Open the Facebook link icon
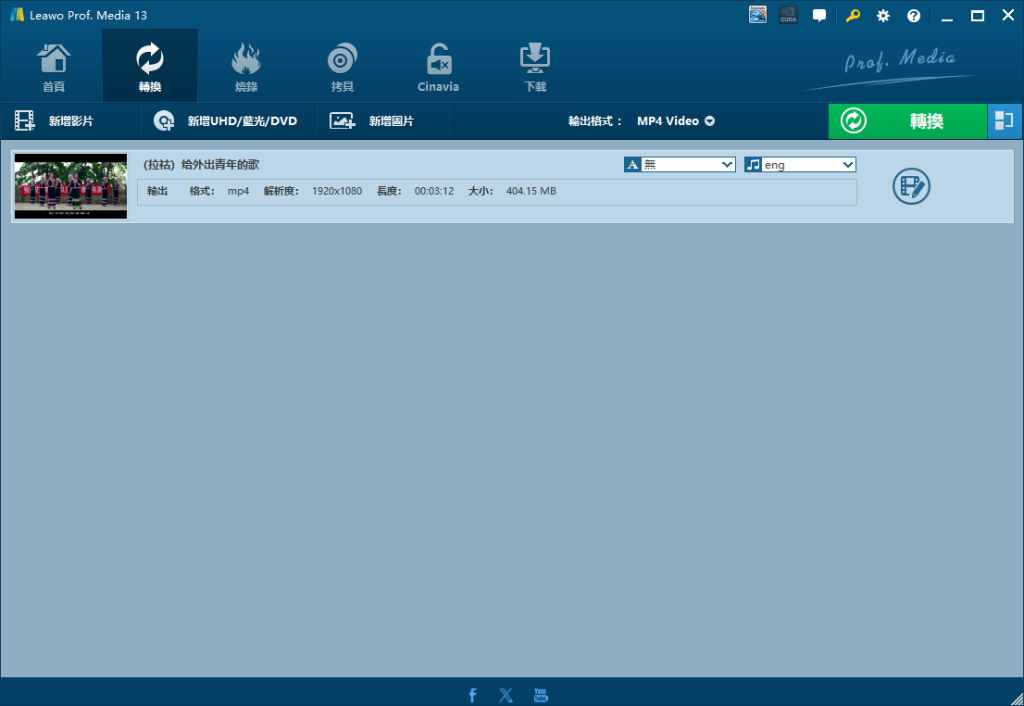The width and height of the screenshot is (1024, 706). (473, 695)
